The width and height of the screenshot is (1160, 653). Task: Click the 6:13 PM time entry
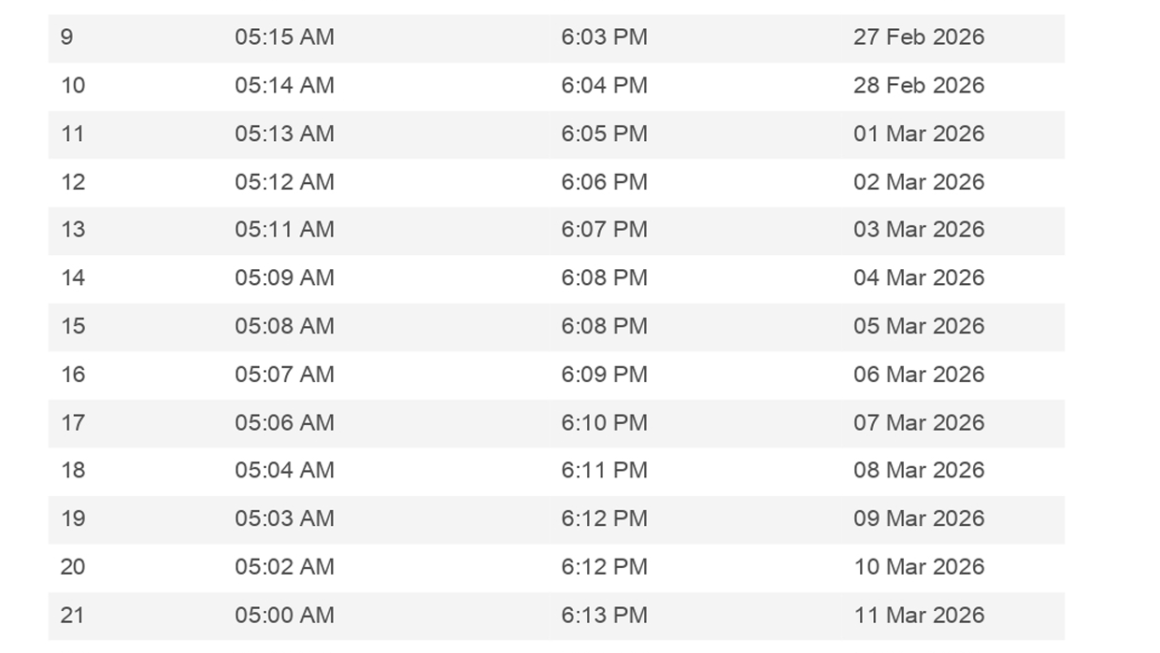click(604, 615)
